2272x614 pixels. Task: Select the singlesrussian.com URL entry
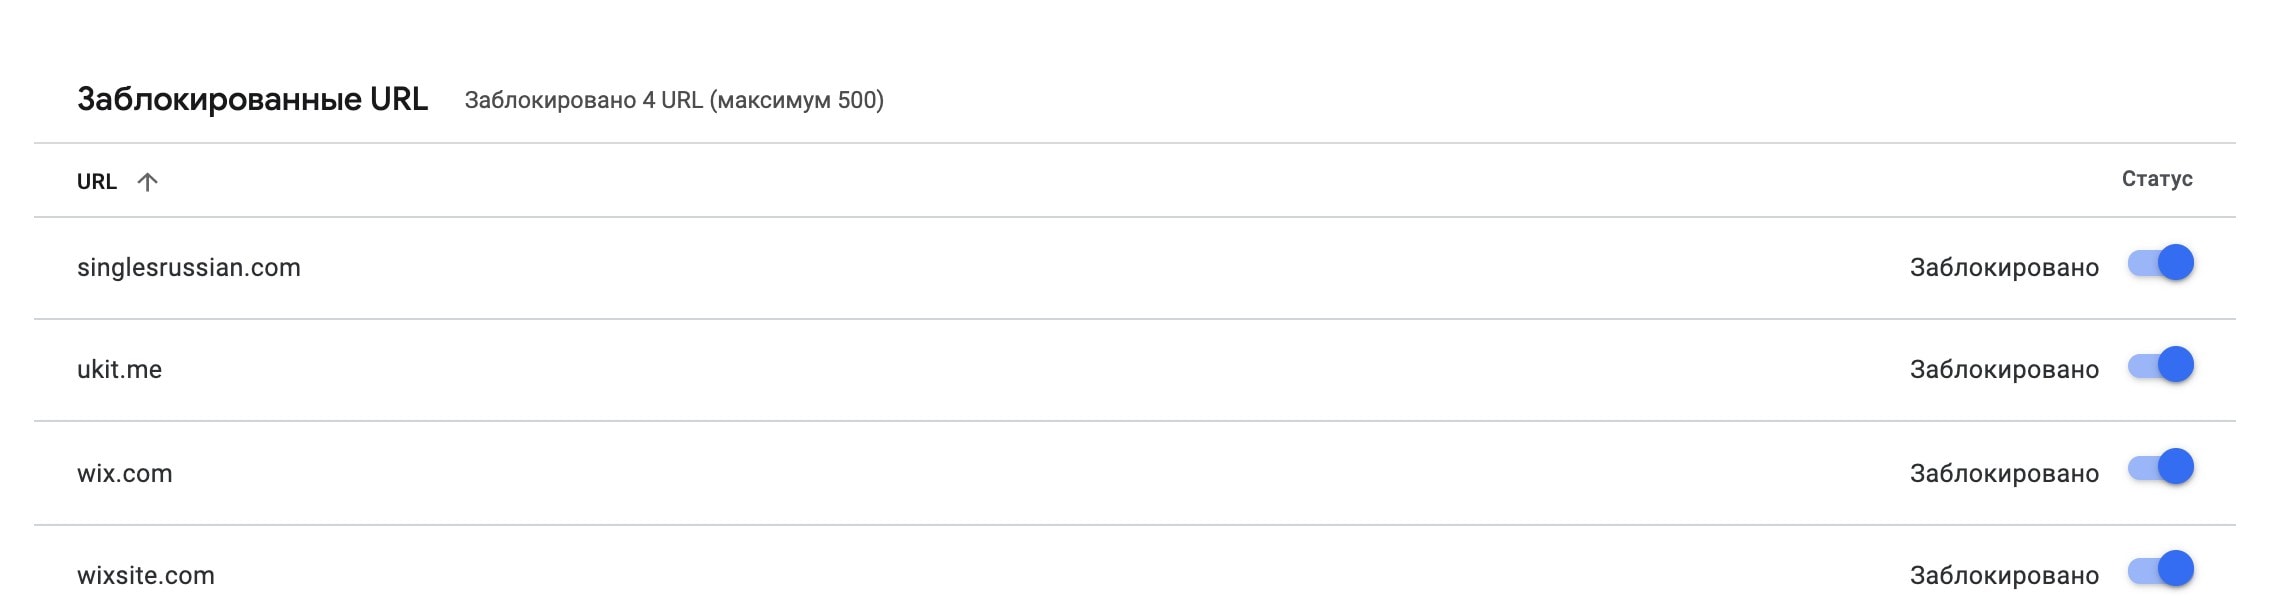(x=189, y=268)
